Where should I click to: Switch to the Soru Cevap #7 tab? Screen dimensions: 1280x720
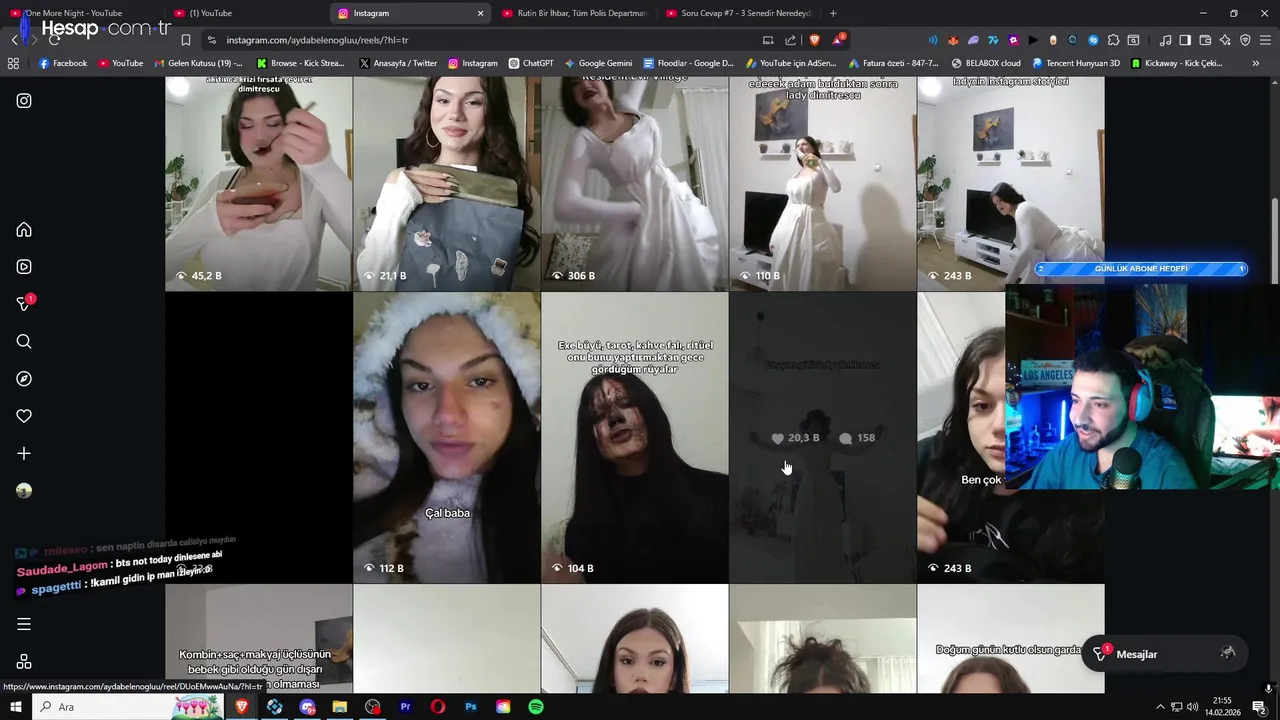(x=739, y=13)
